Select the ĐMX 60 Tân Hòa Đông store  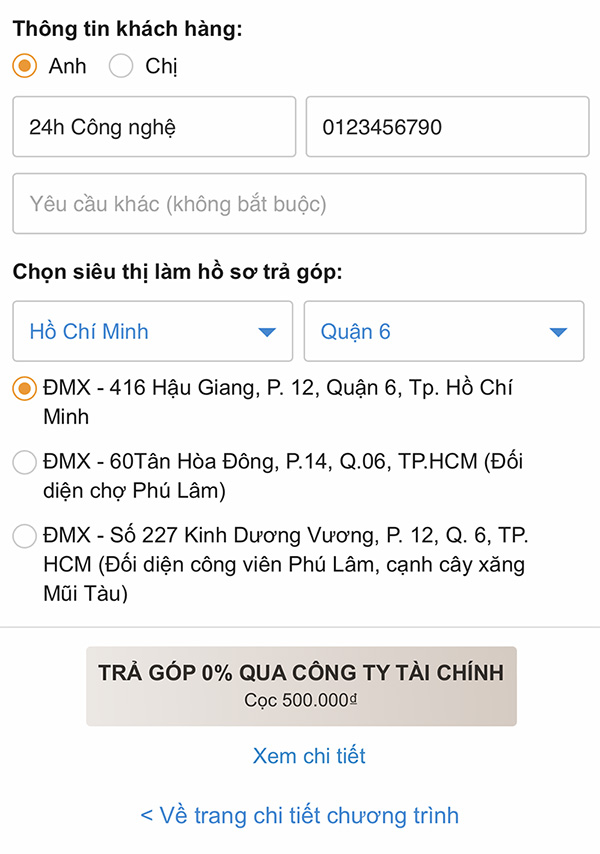pos(23,462)
